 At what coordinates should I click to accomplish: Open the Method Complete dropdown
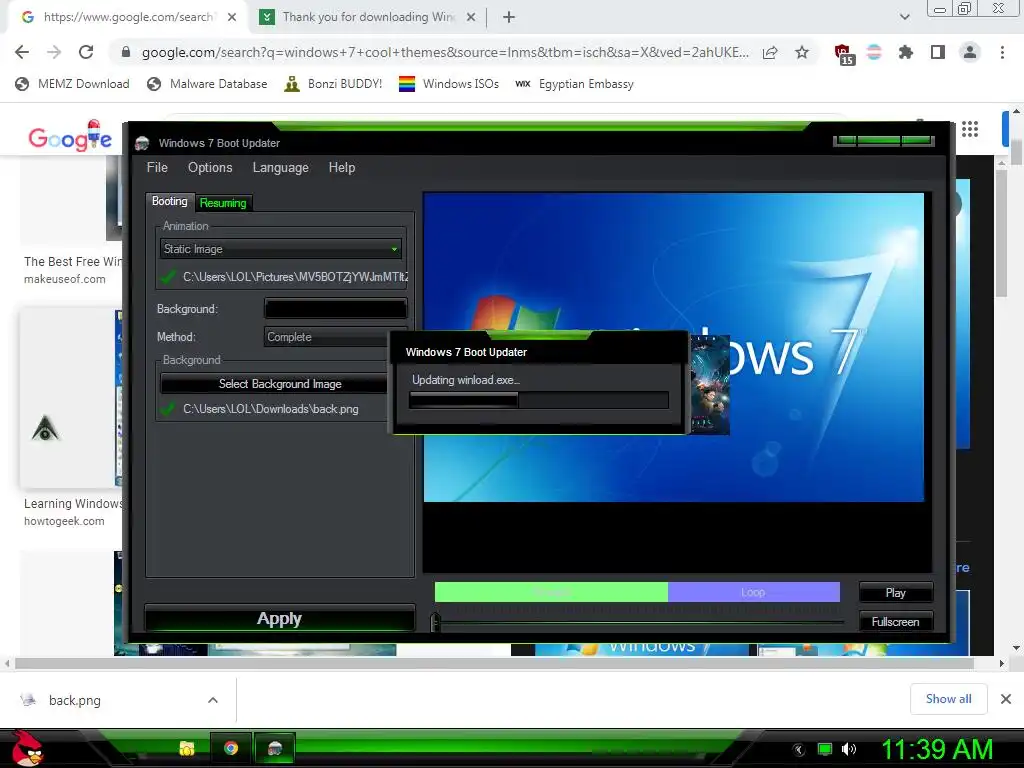(x=327, y=337)
